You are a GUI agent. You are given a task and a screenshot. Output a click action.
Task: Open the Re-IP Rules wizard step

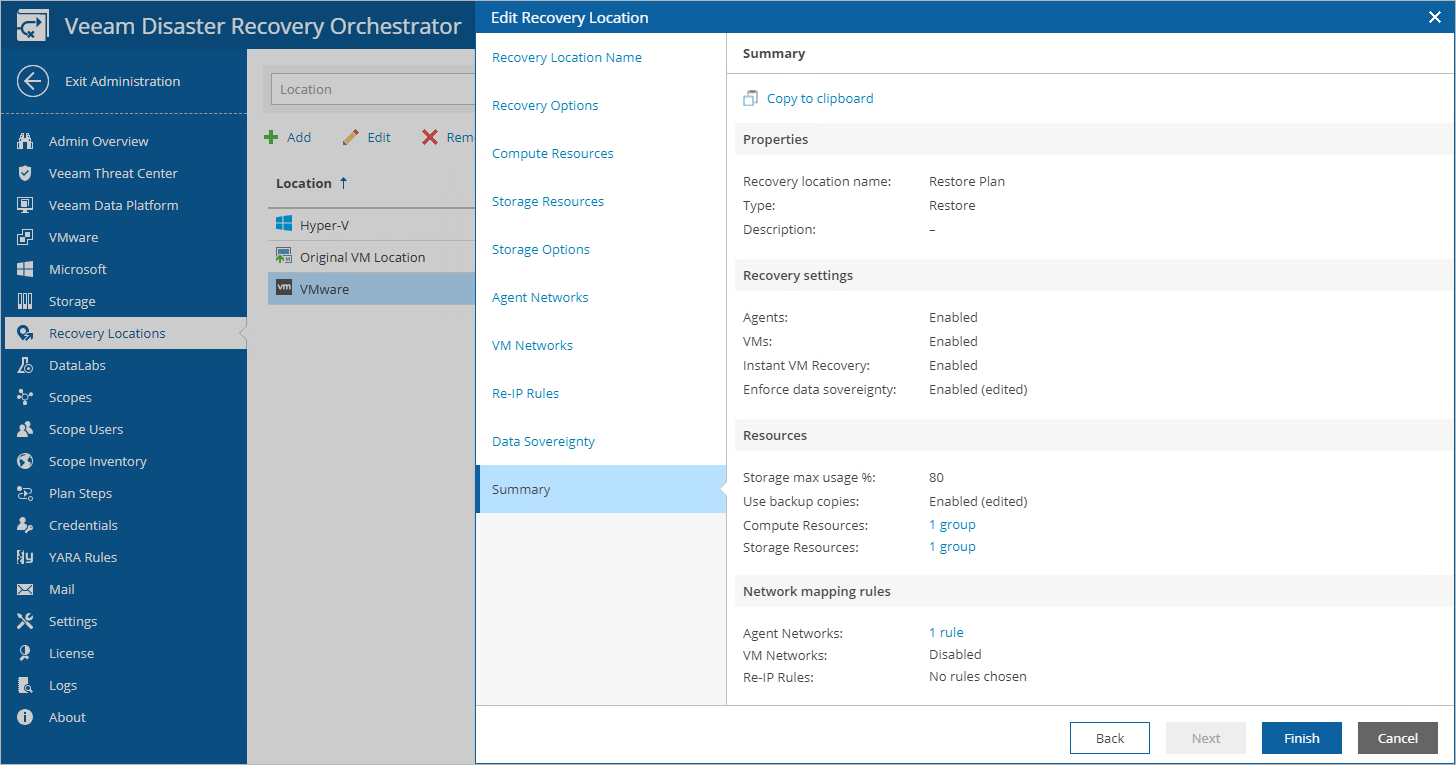(x=525, y=393)
